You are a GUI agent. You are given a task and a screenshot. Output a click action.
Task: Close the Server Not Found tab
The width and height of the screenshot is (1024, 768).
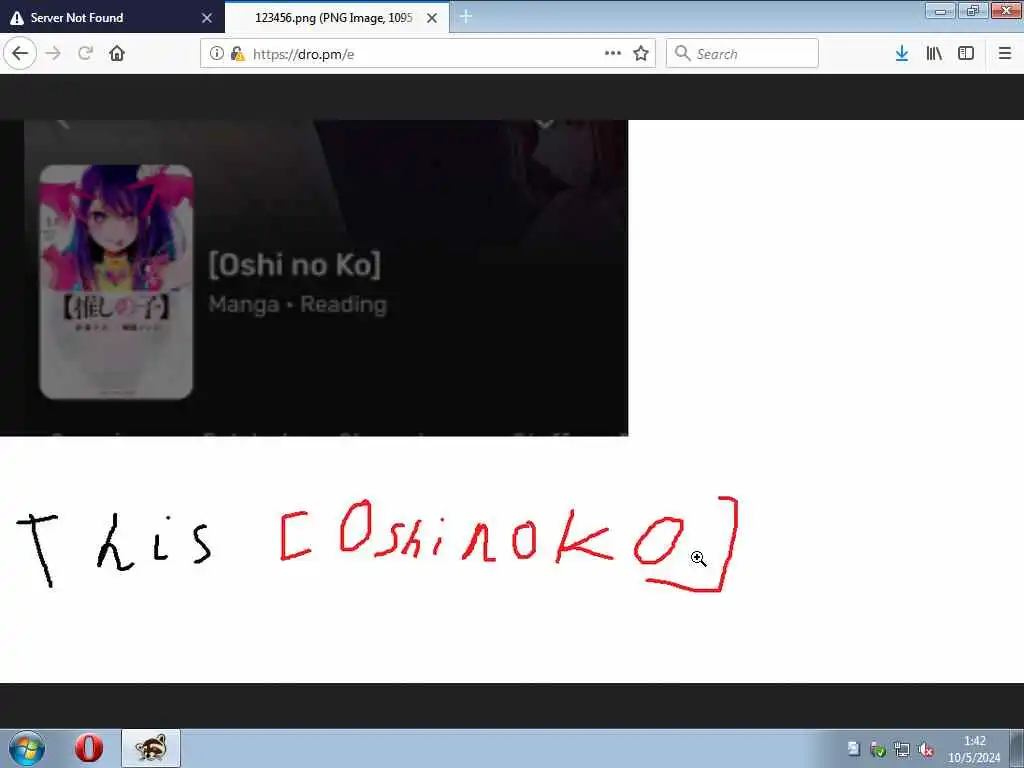pyautogui.click(x=207, y=18)
